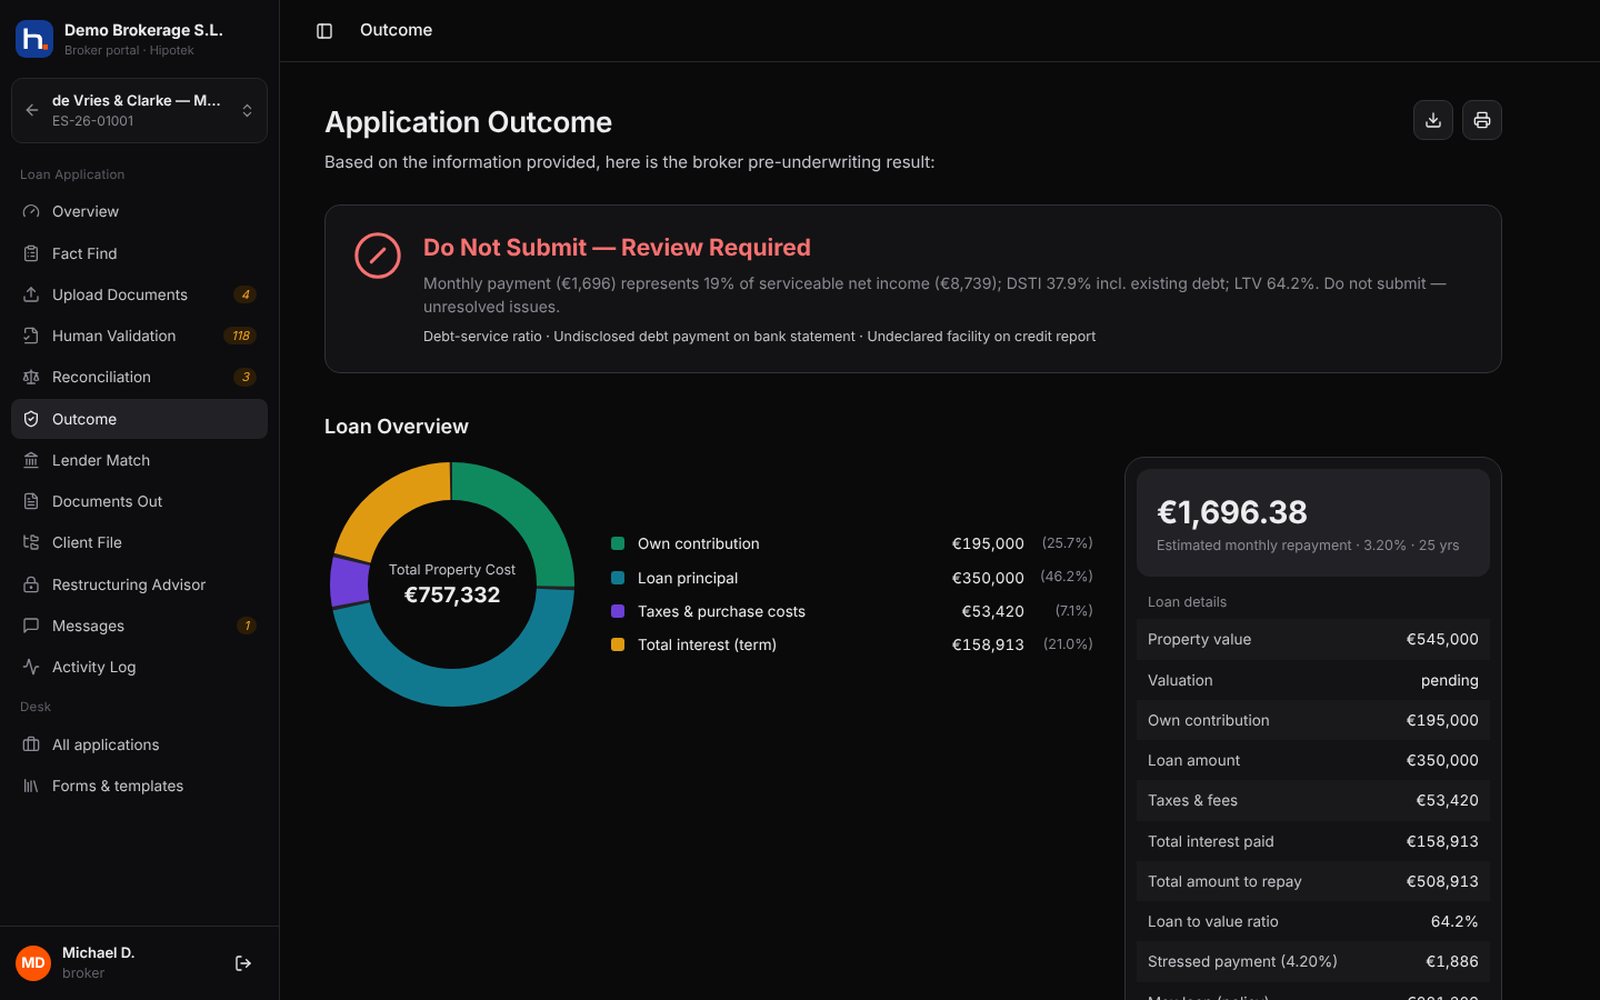
Task: Click the orange Total interest legend swatch
Action: [618, 645]
